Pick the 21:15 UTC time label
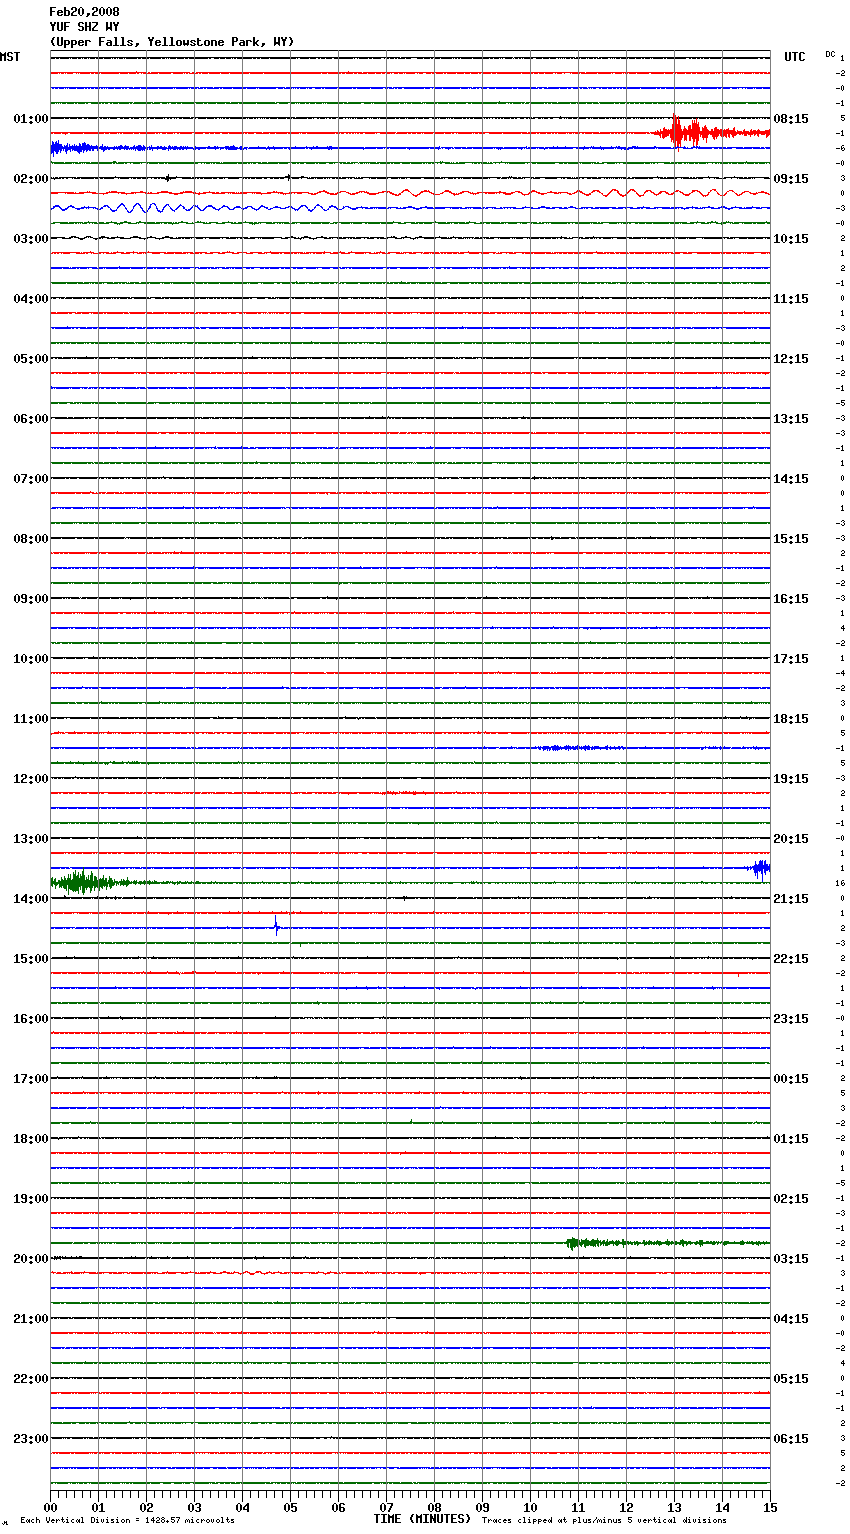The height and width of the screenshot is (1534, 850). coord(791,899)
